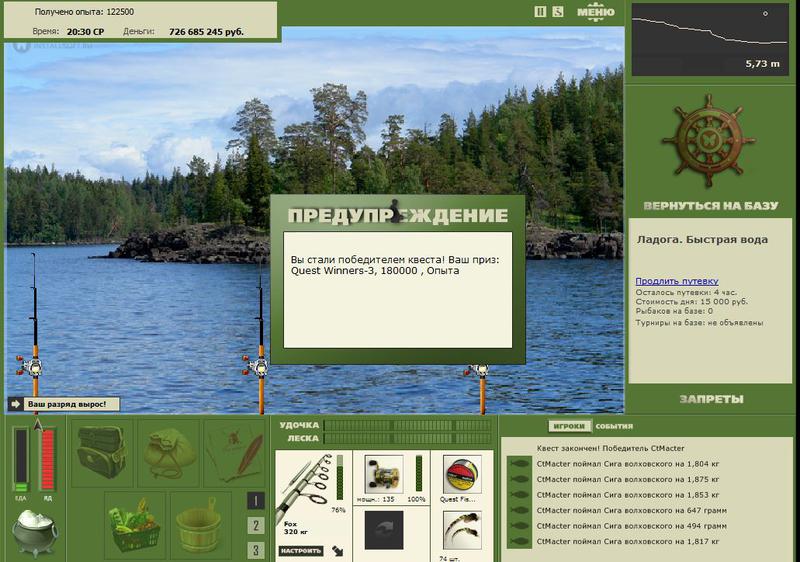Click the arrow icon next to НАСТРОИТЬ
800x562 pixels.
click(x=337, y=551)
